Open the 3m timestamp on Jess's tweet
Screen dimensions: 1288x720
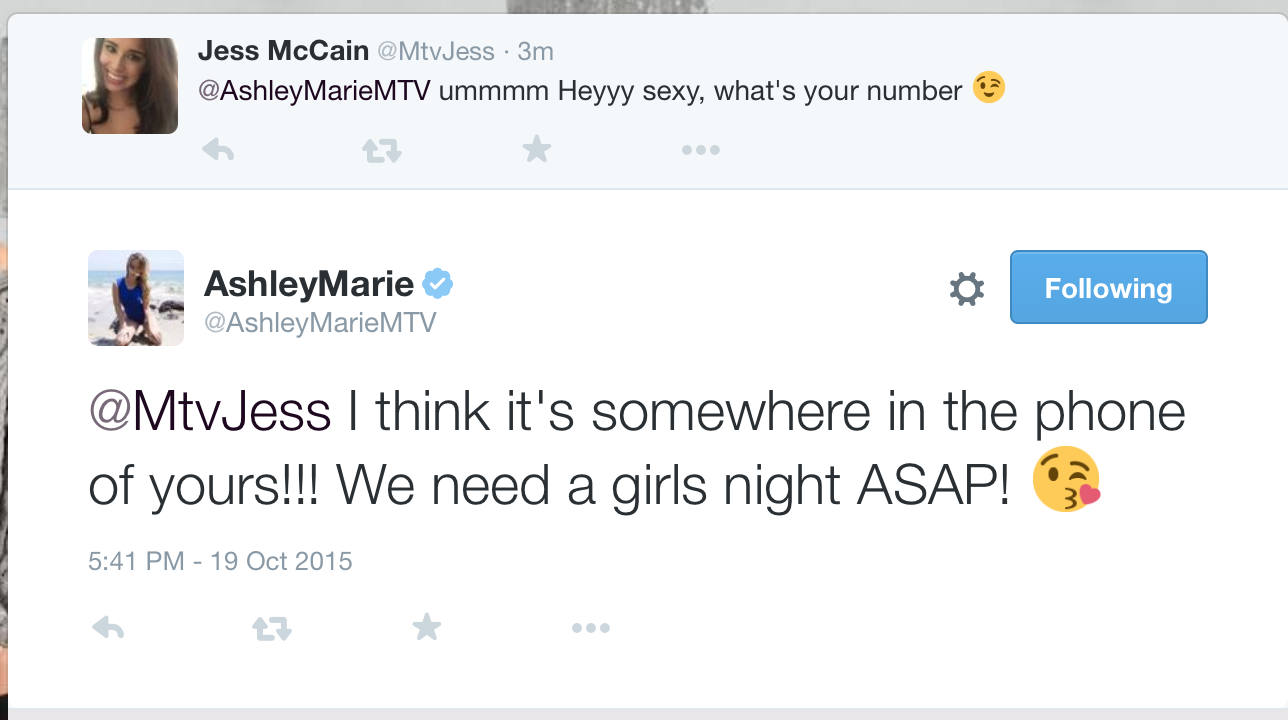click(x=535, y=51)
